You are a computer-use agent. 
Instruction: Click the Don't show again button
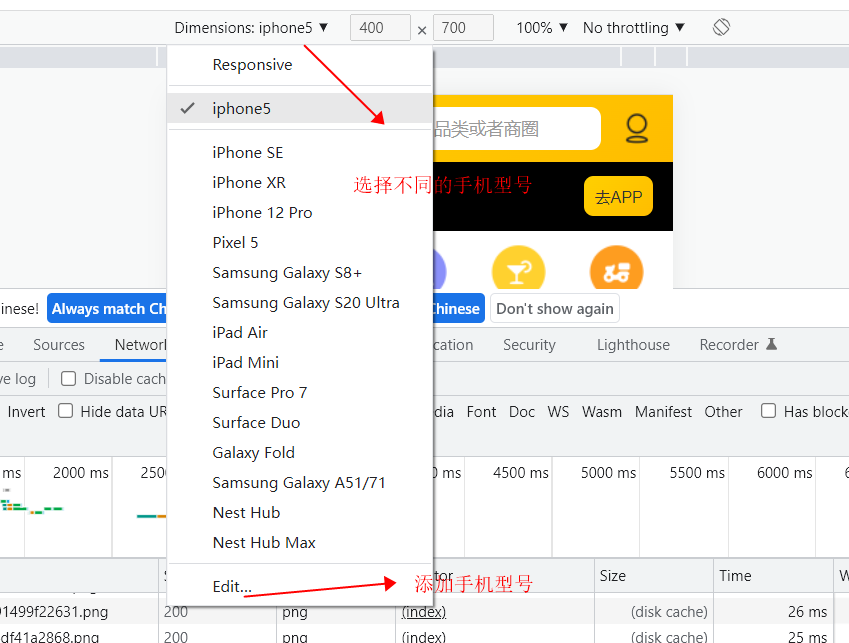554,309
